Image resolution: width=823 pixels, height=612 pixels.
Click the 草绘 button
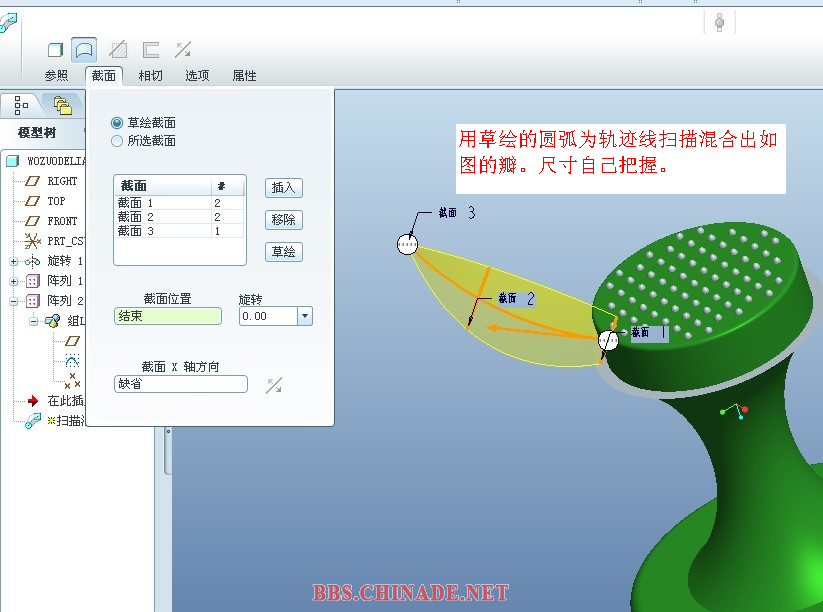[284, 251]
